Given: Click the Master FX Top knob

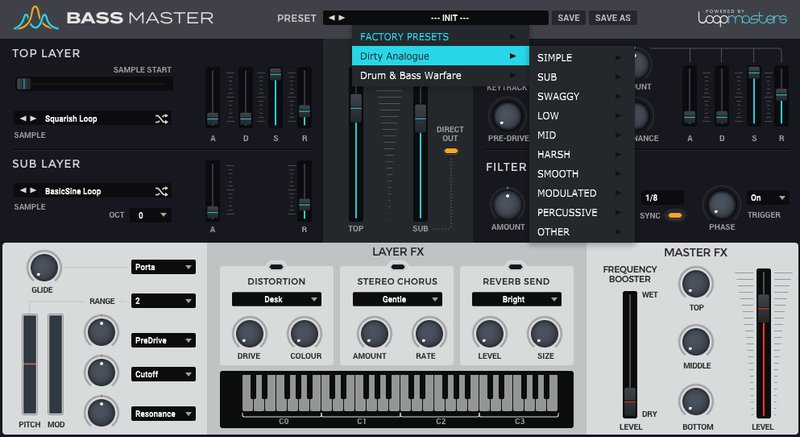Looking at the screenshot, I should [695, 283].
